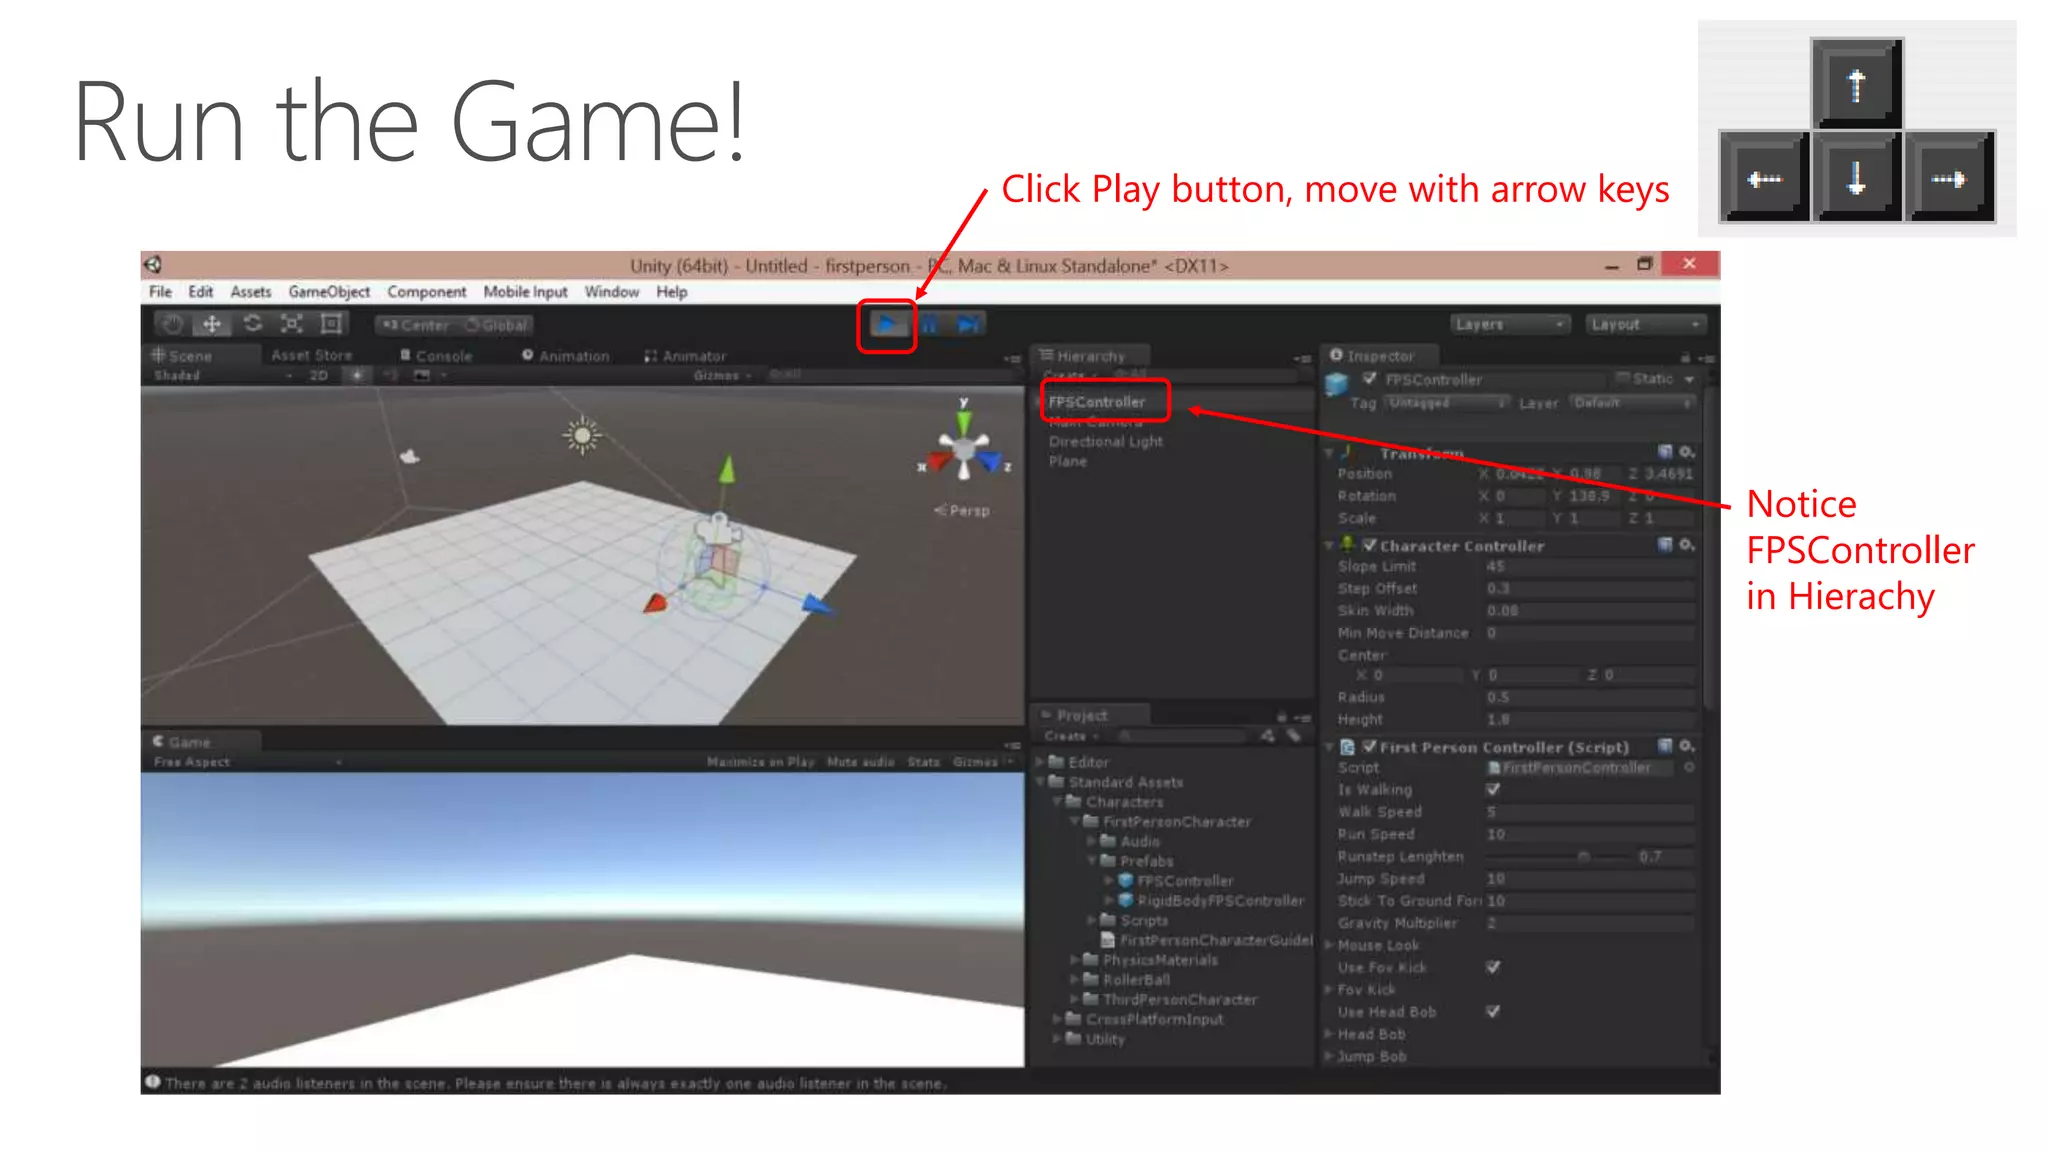Click the scene orientation gizmo
Image resolution: width=2048 pixels, height=1152 pixels.
[x=964, y=450]
